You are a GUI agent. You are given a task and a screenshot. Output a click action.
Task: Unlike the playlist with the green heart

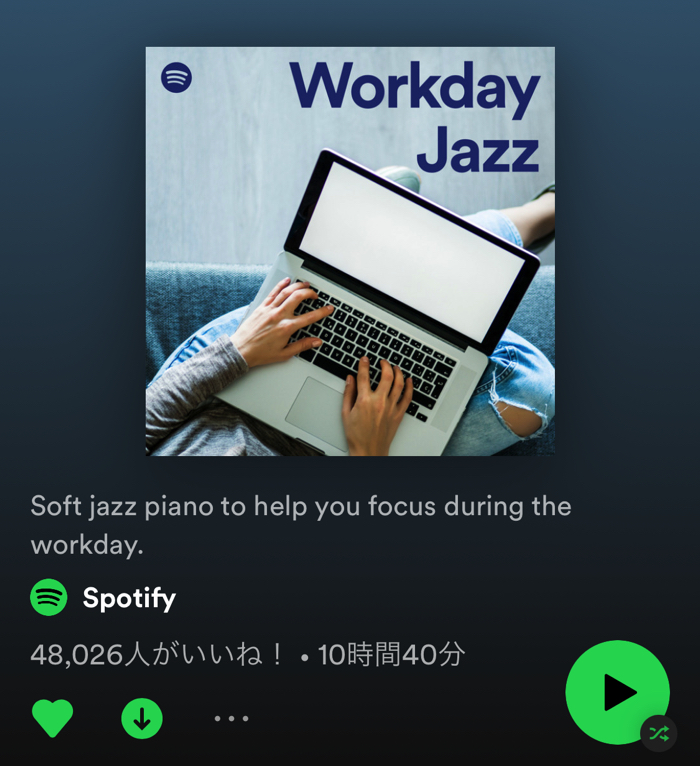tap(52, 718)
